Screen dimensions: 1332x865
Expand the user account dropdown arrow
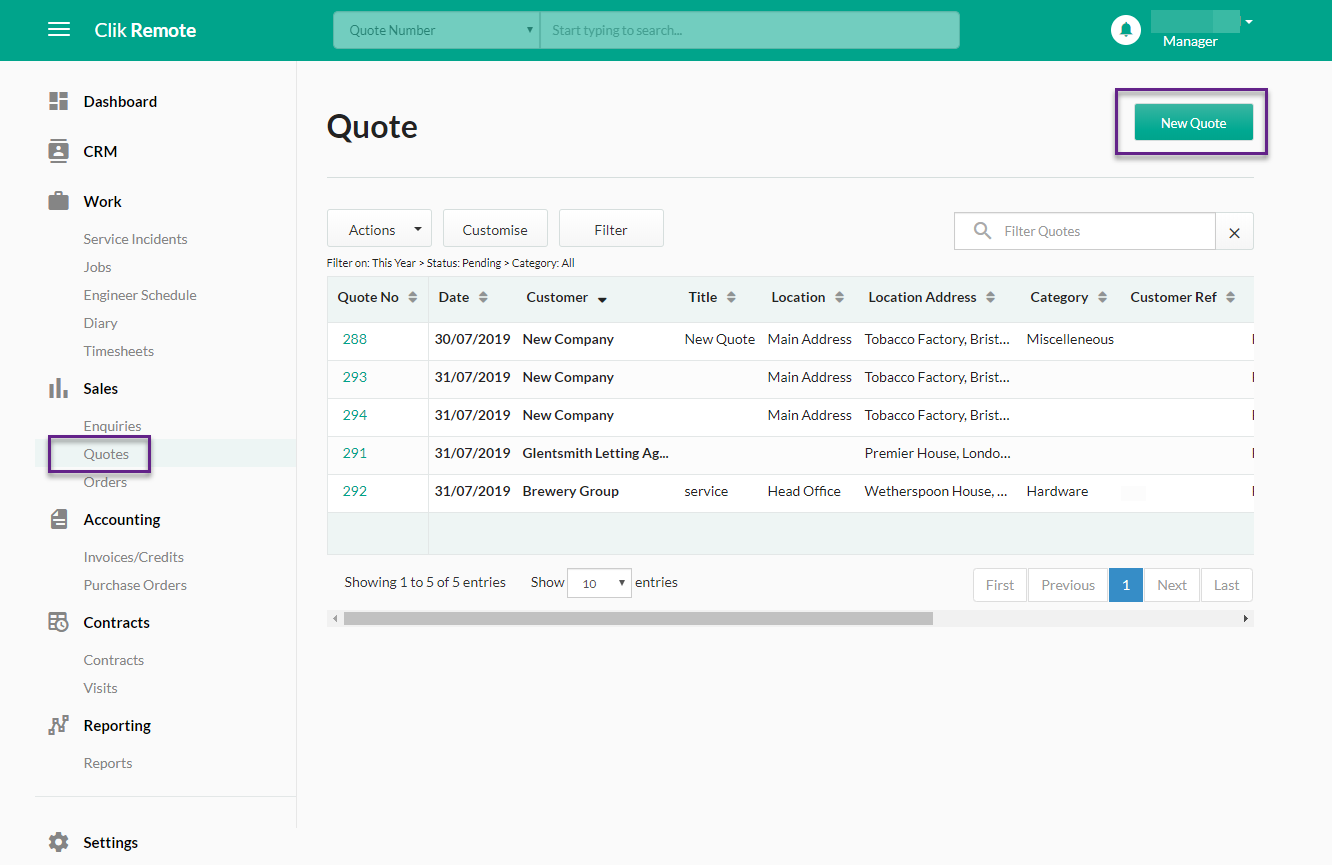click(x=1249, y=21)
